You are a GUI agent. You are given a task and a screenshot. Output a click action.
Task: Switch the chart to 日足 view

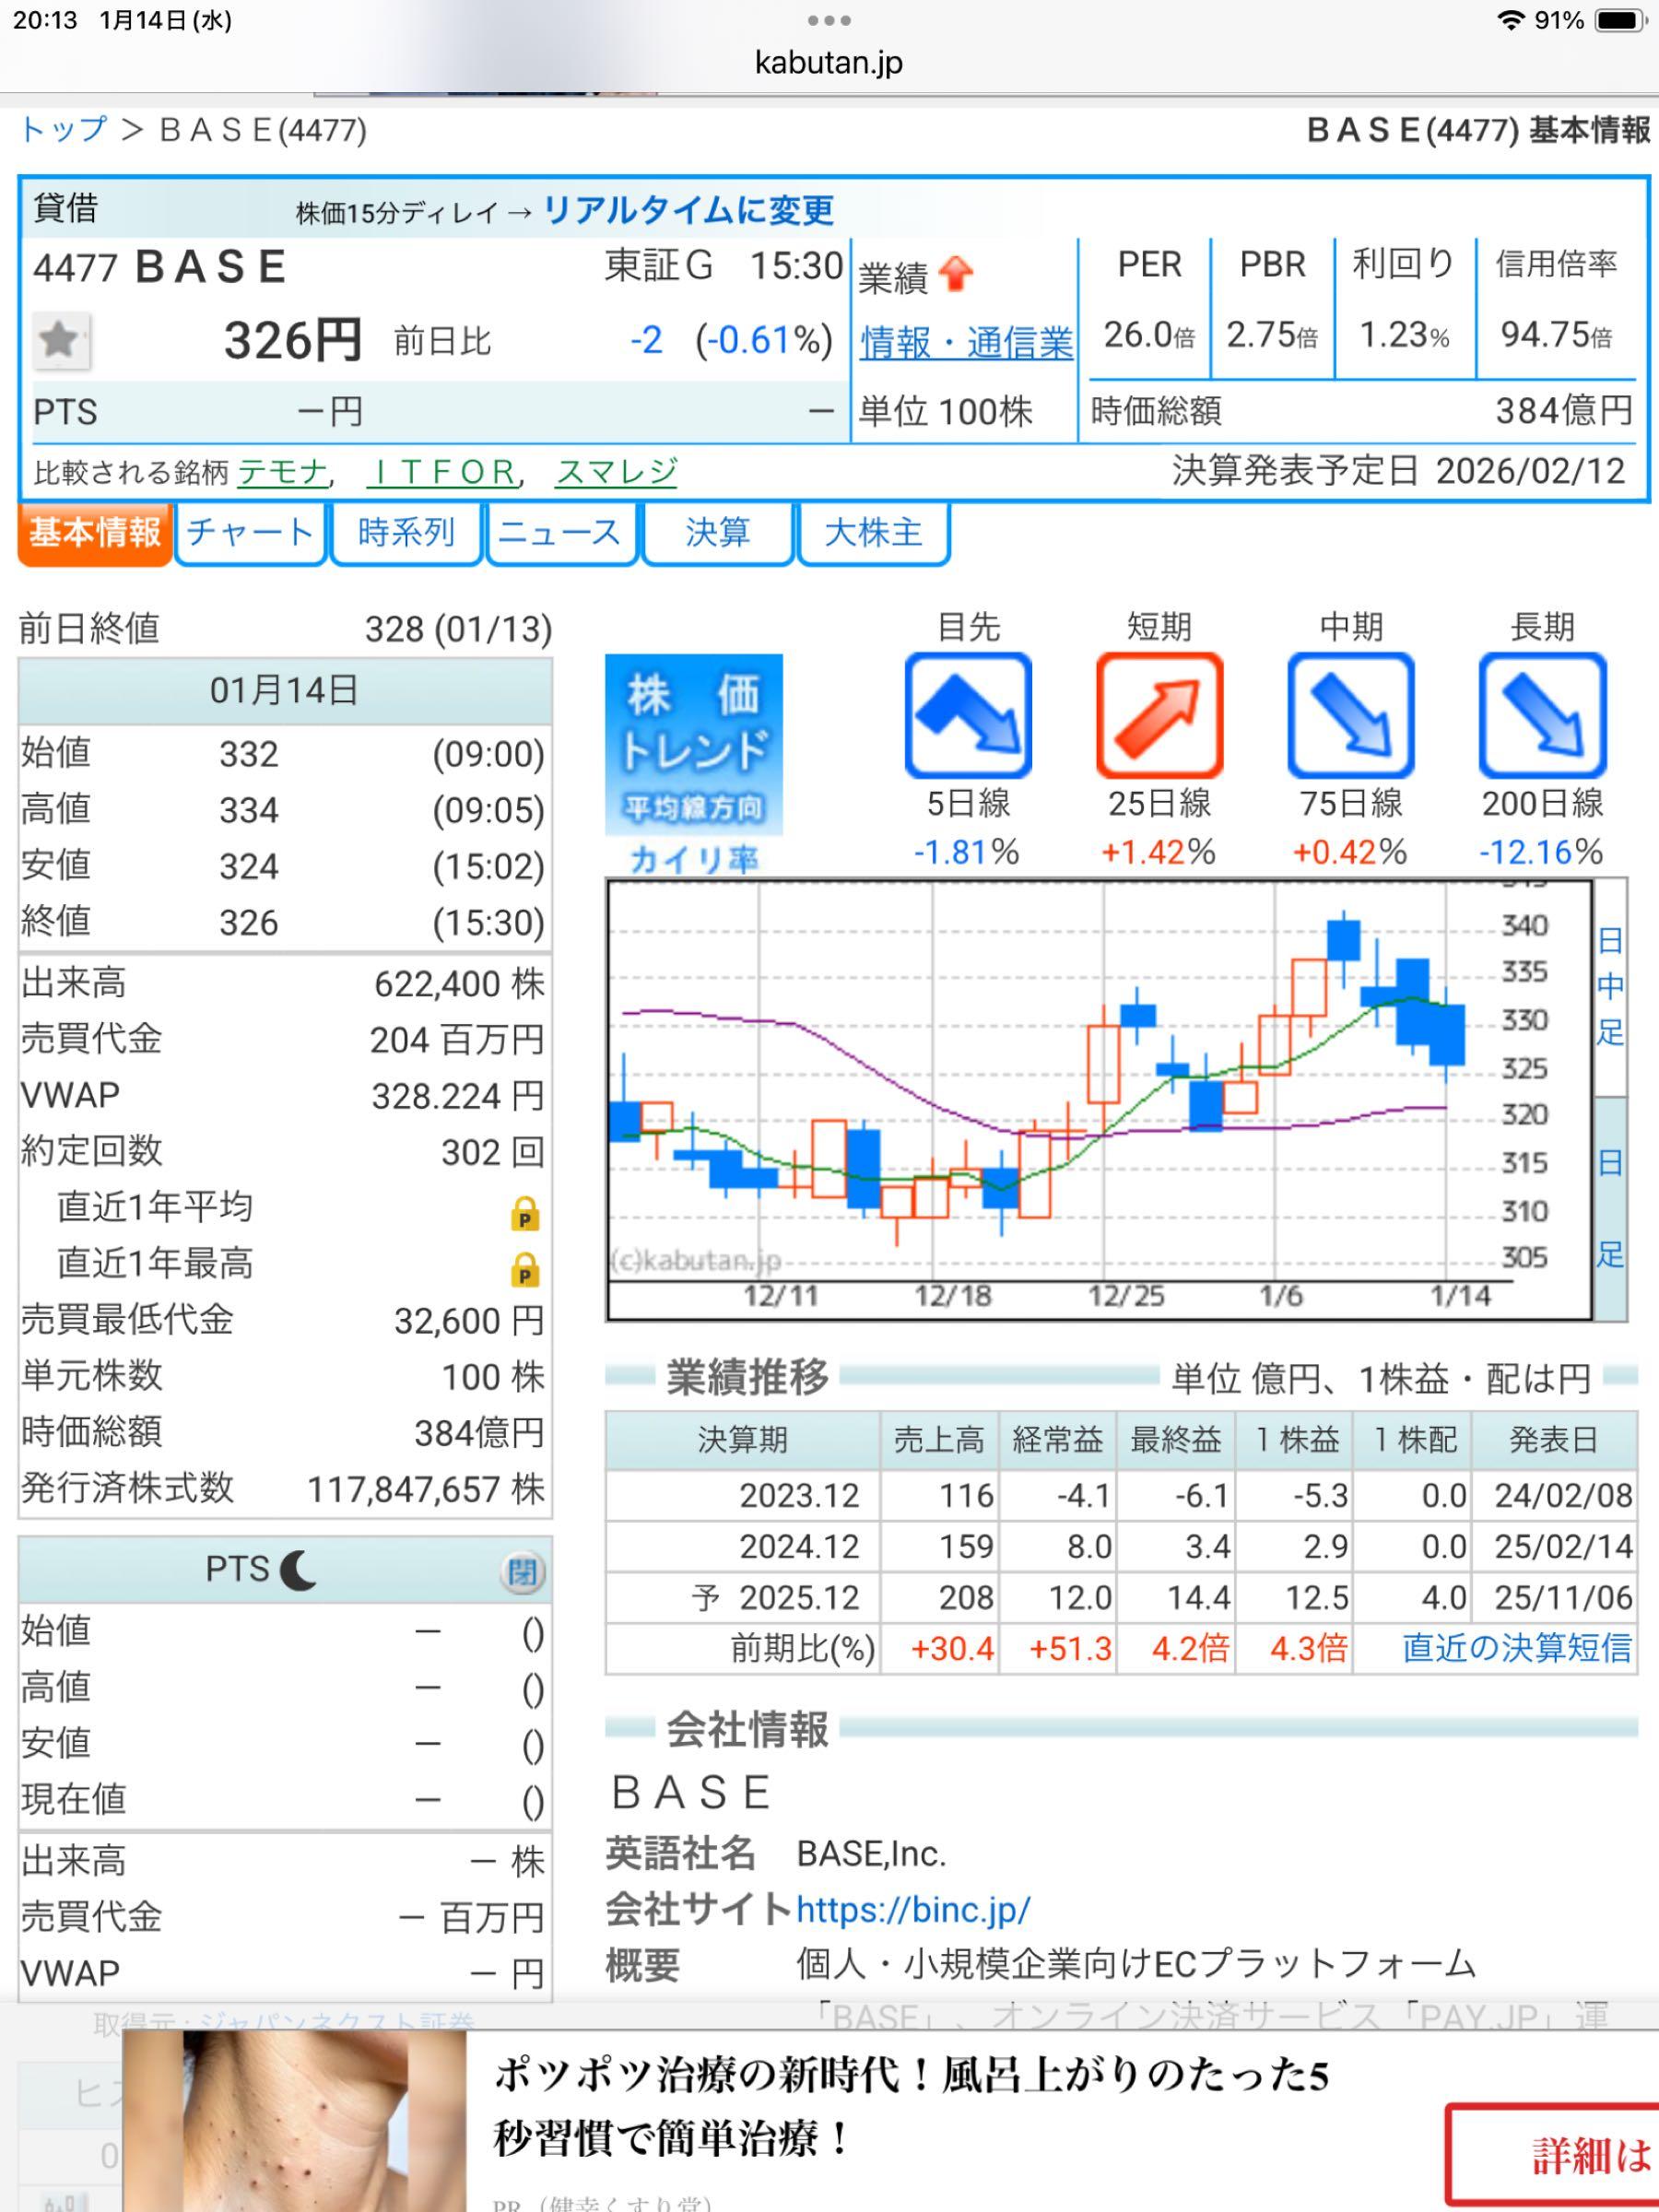1613,1190
